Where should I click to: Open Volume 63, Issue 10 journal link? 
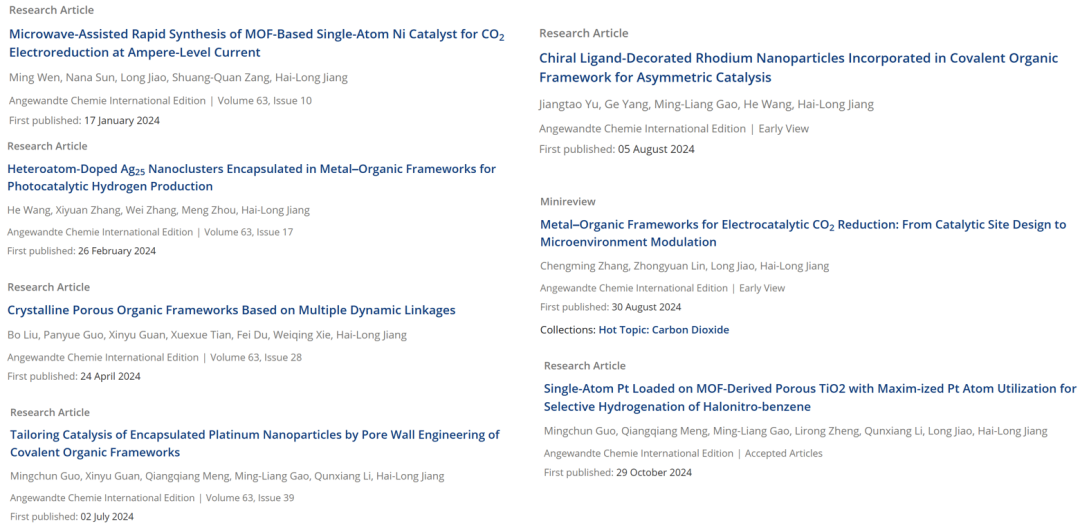tap(264, 101)
